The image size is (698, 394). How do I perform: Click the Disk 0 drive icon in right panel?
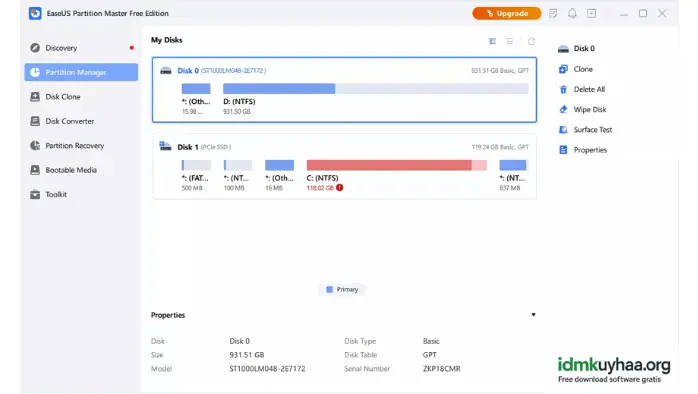pos(564,49)
